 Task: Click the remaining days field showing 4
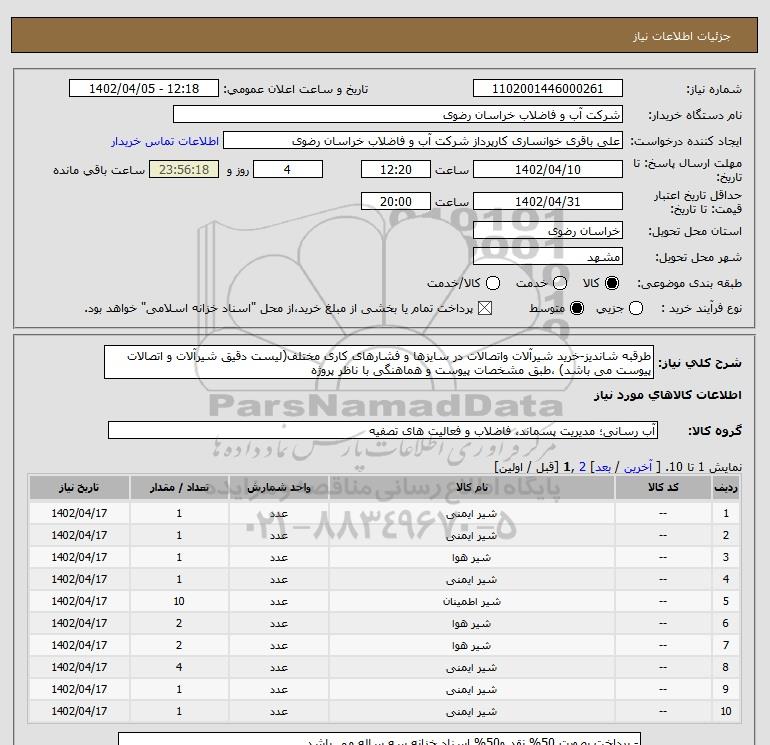(288, 169)
